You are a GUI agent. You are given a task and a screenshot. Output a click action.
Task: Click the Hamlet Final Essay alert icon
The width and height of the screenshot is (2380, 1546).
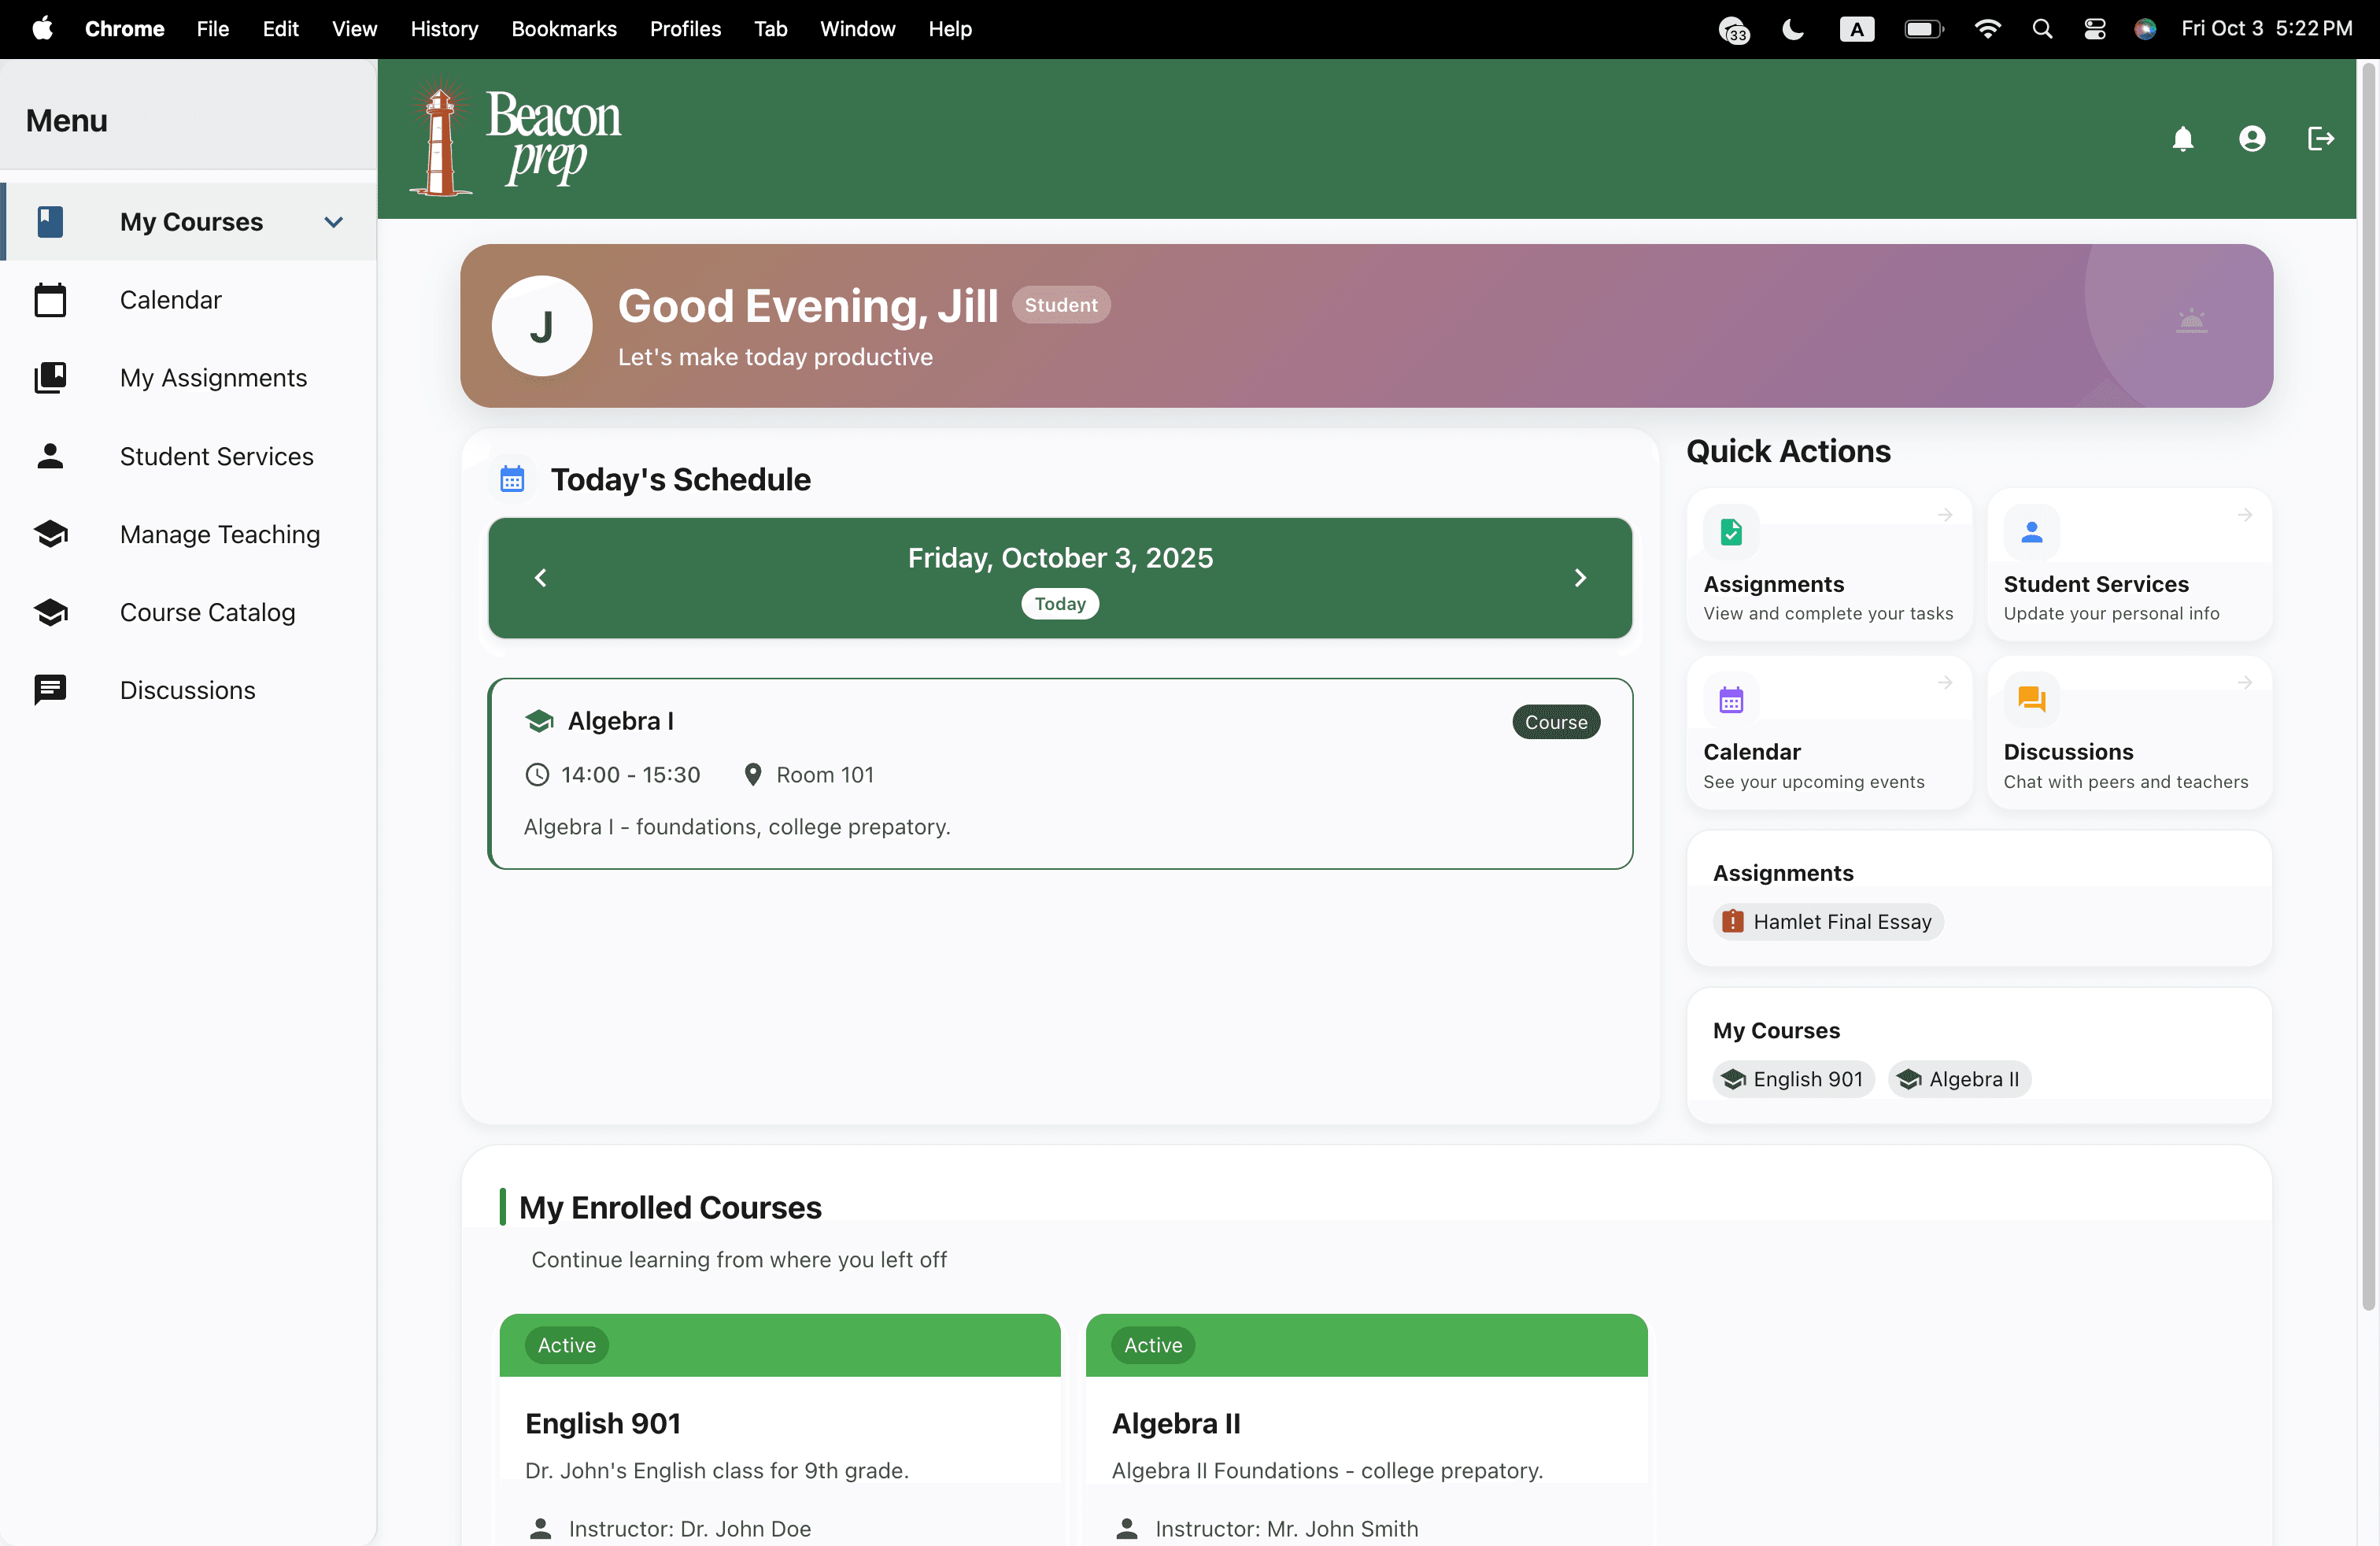[1733, 922]
